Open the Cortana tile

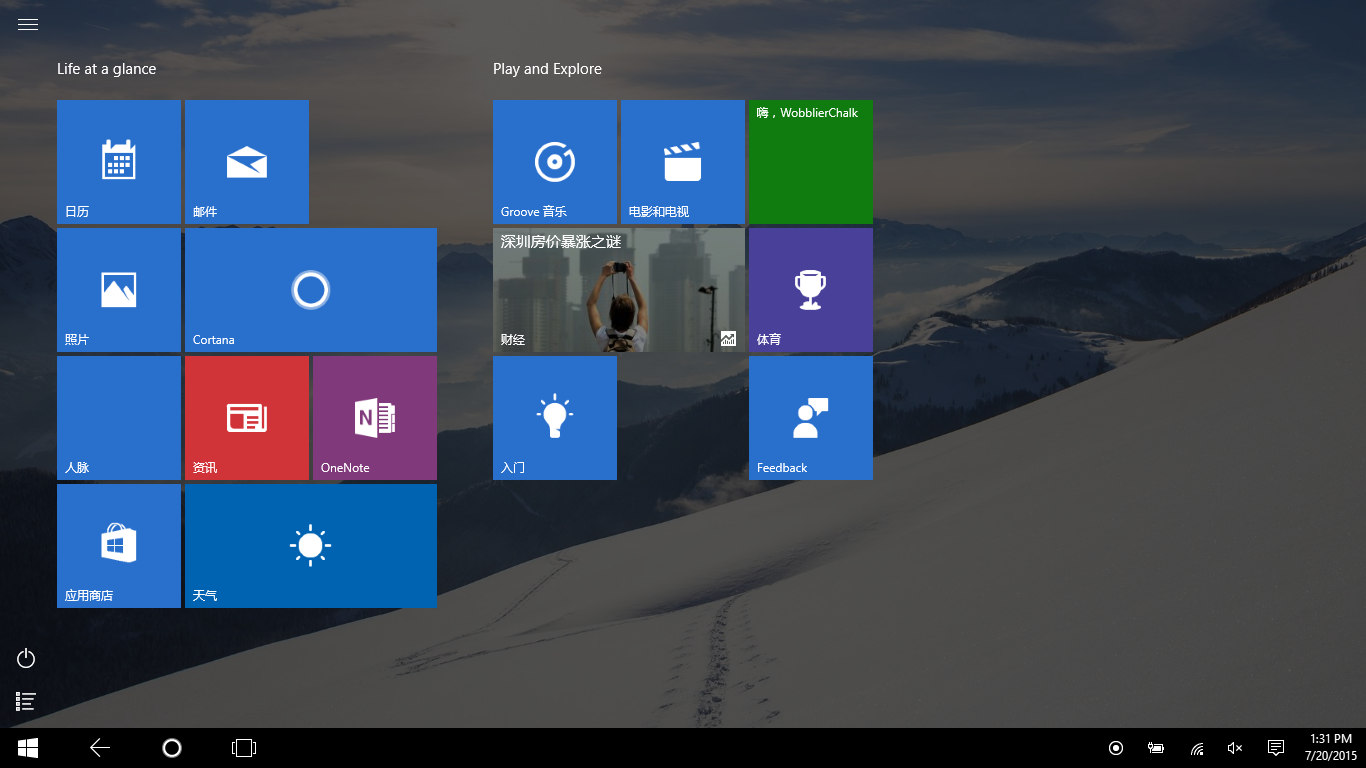310,289
